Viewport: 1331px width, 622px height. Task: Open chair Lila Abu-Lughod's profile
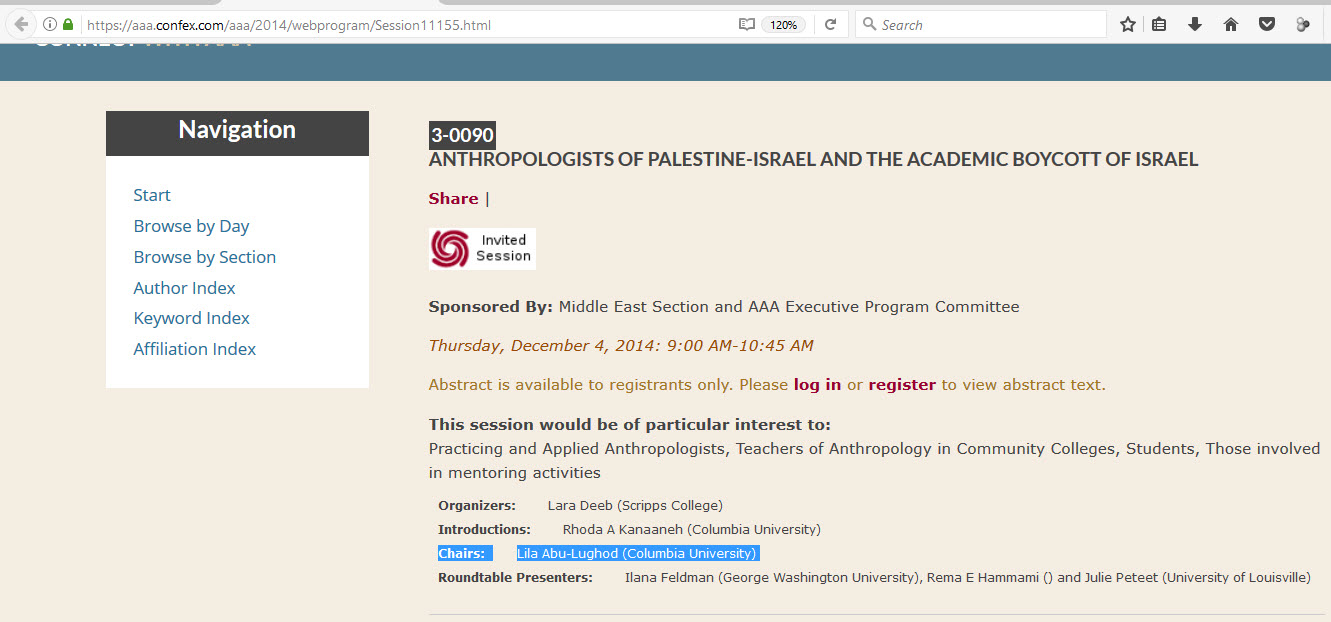(x=637, y=553)
